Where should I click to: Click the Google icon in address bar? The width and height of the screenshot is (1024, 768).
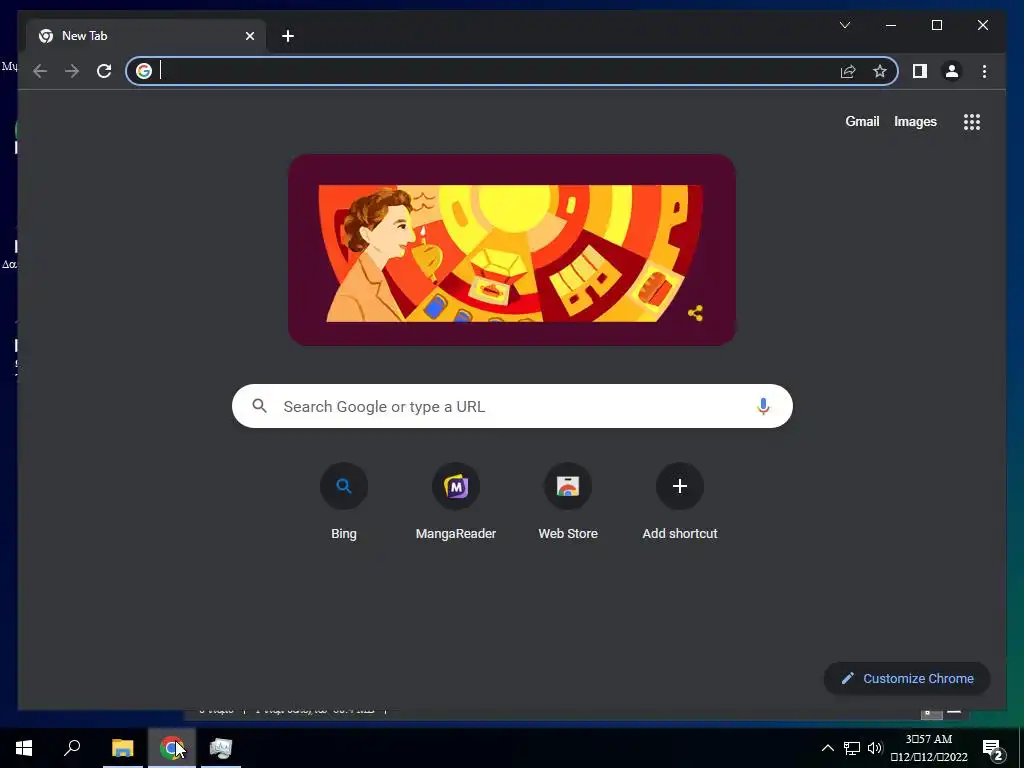[x=144, y=71]
